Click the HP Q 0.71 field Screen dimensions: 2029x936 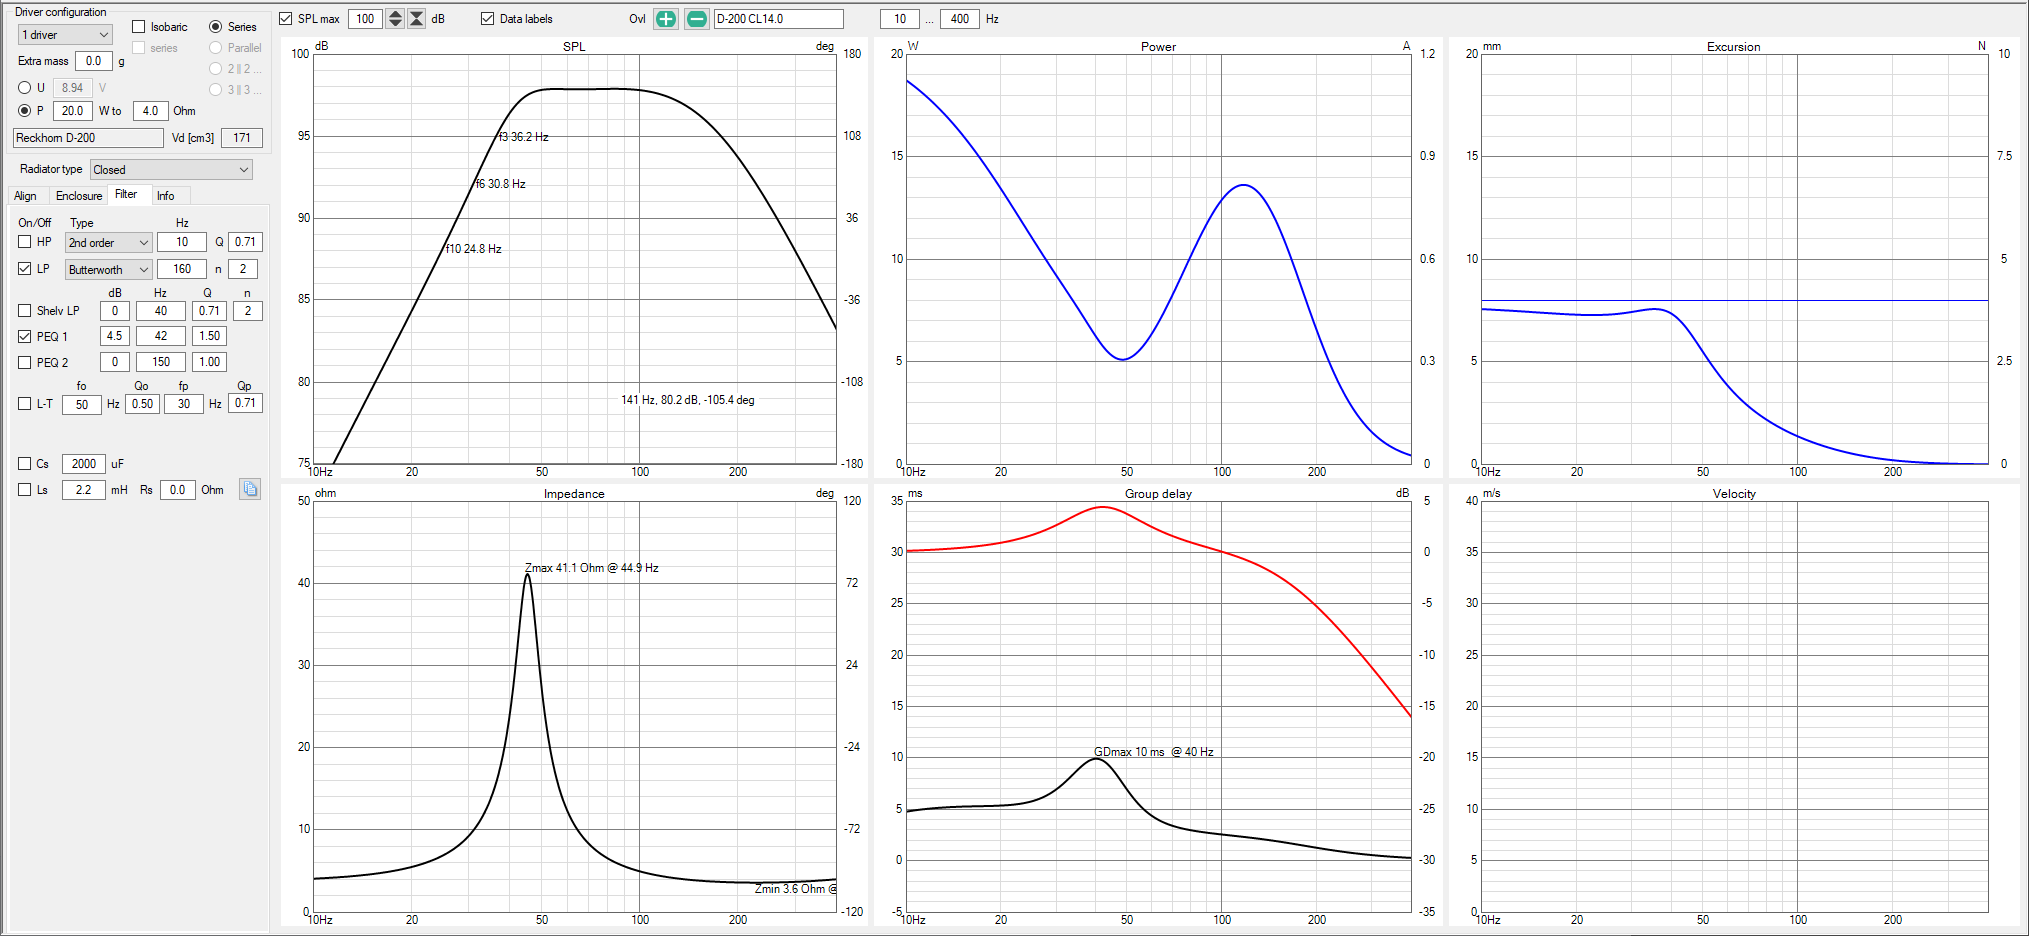click(246, 242)
